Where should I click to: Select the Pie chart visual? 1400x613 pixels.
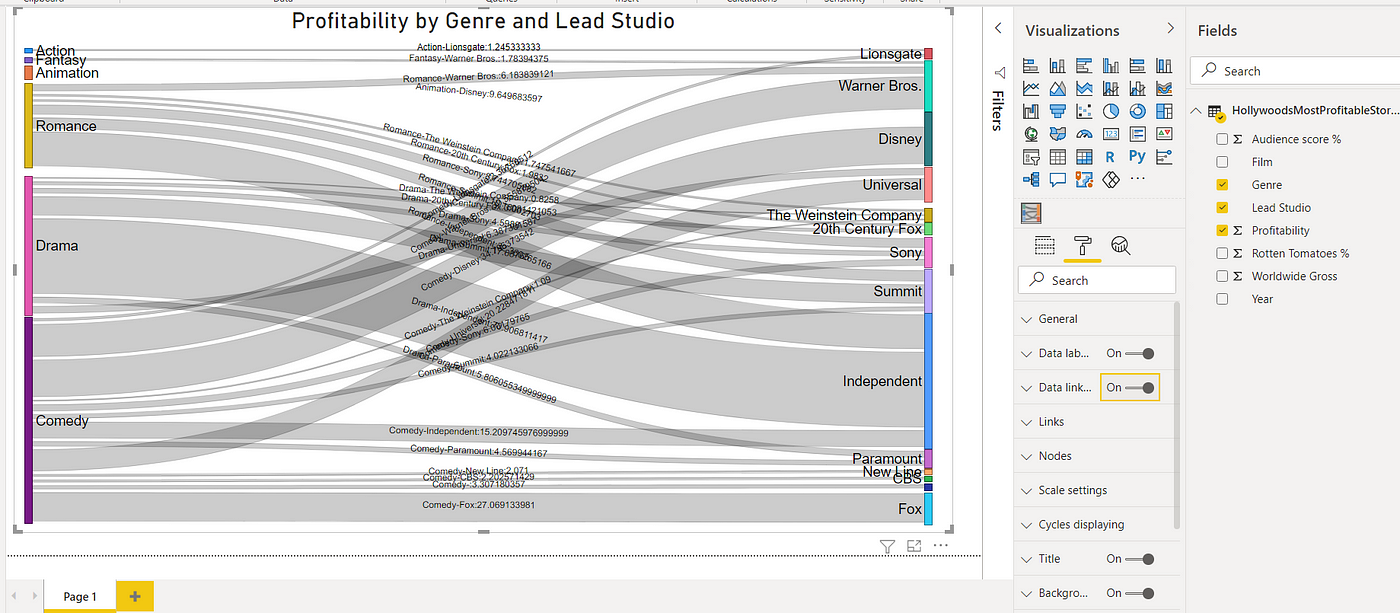click(1110, 111)
